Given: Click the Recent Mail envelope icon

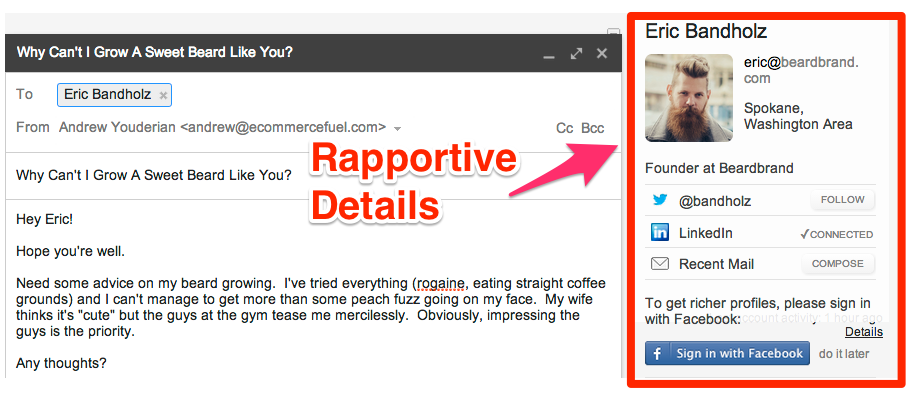Looking at the screenshot, I should [660, 264].
